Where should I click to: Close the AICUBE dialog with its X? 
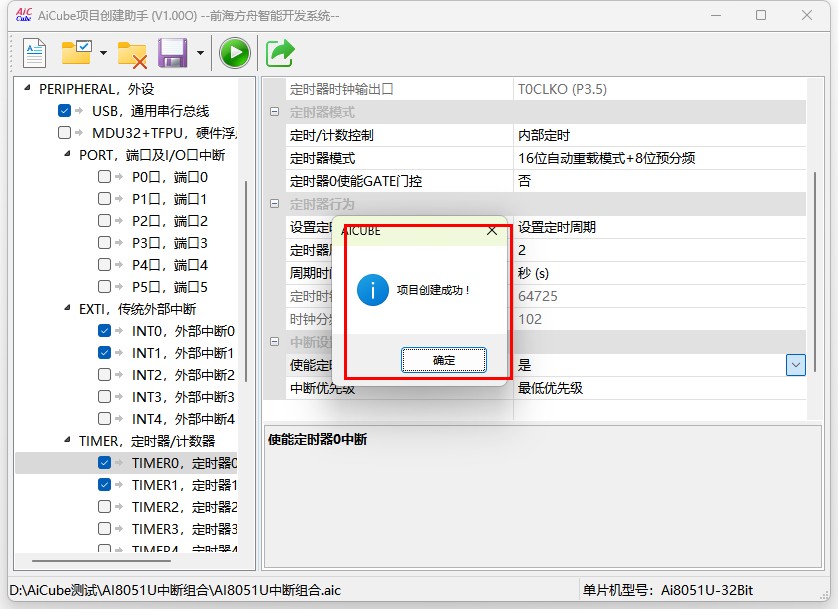coord(492,231)
